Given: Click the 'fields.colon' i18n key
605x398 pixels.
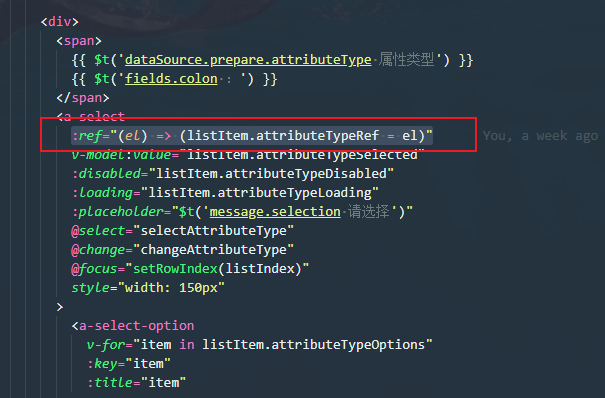Looking at the screenshot, I should tap(171, 79).
